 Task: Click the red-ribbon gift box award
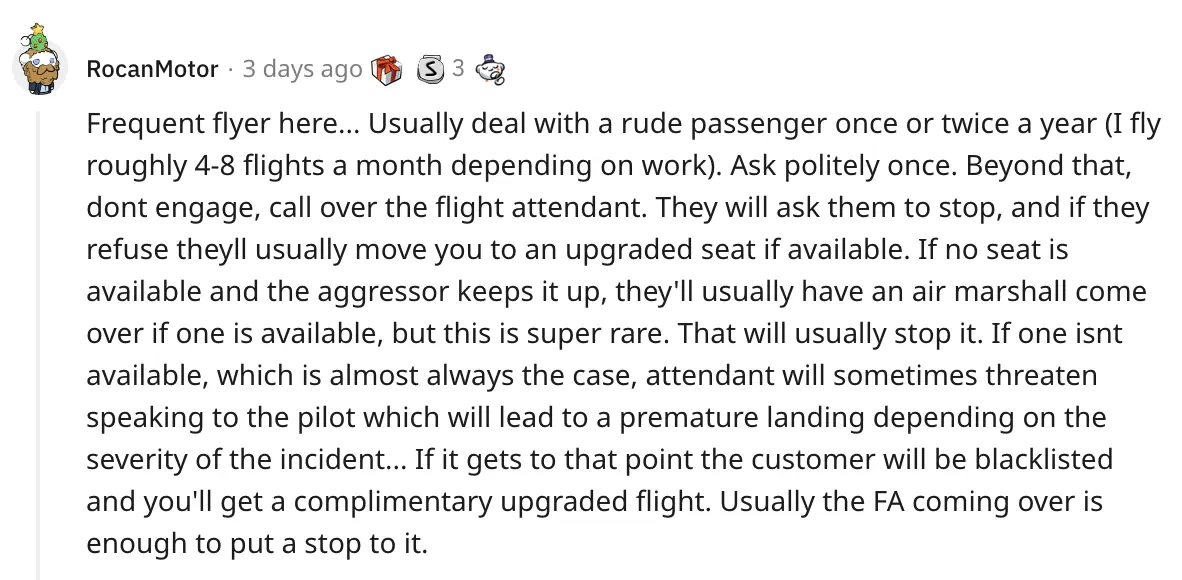(x=386, y=69)
